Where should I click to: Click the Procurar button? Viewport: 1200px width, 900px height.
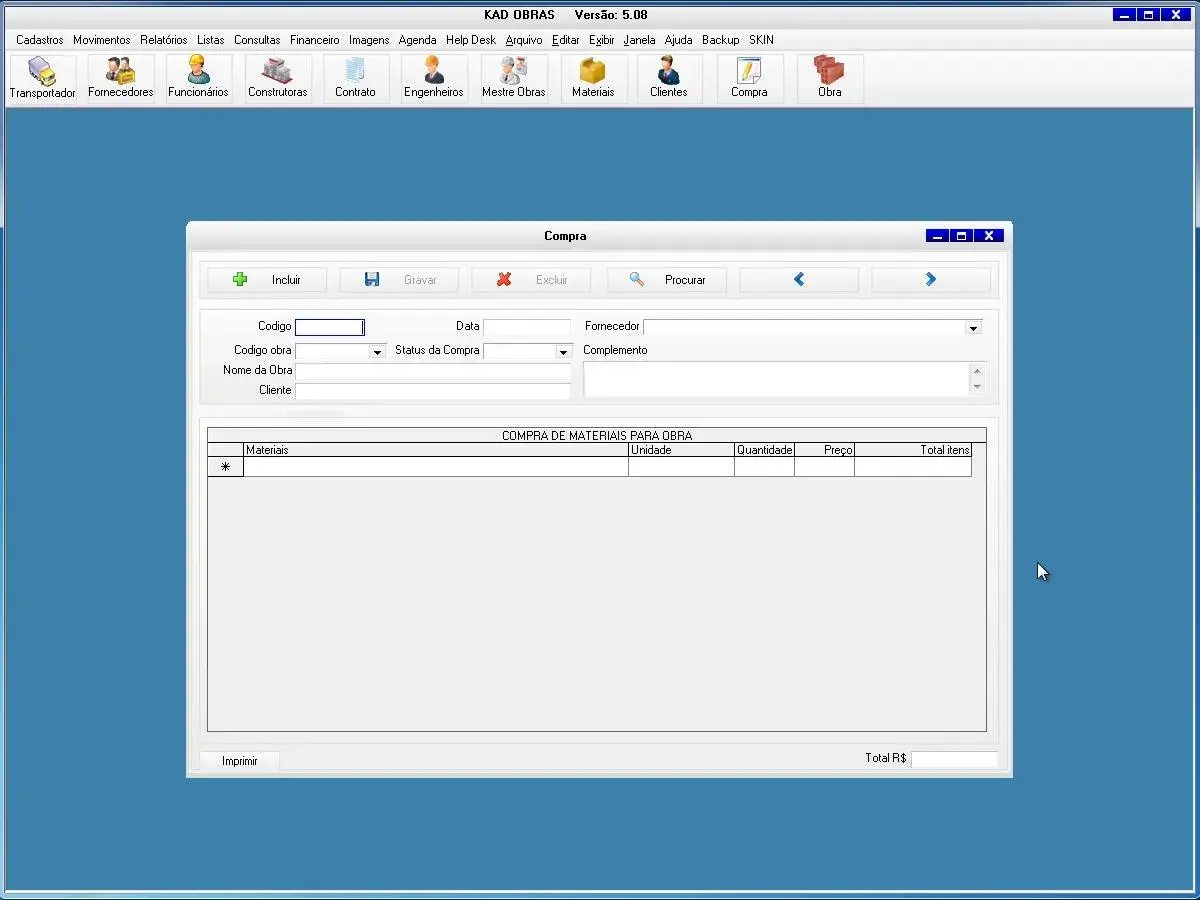(666, 280)
